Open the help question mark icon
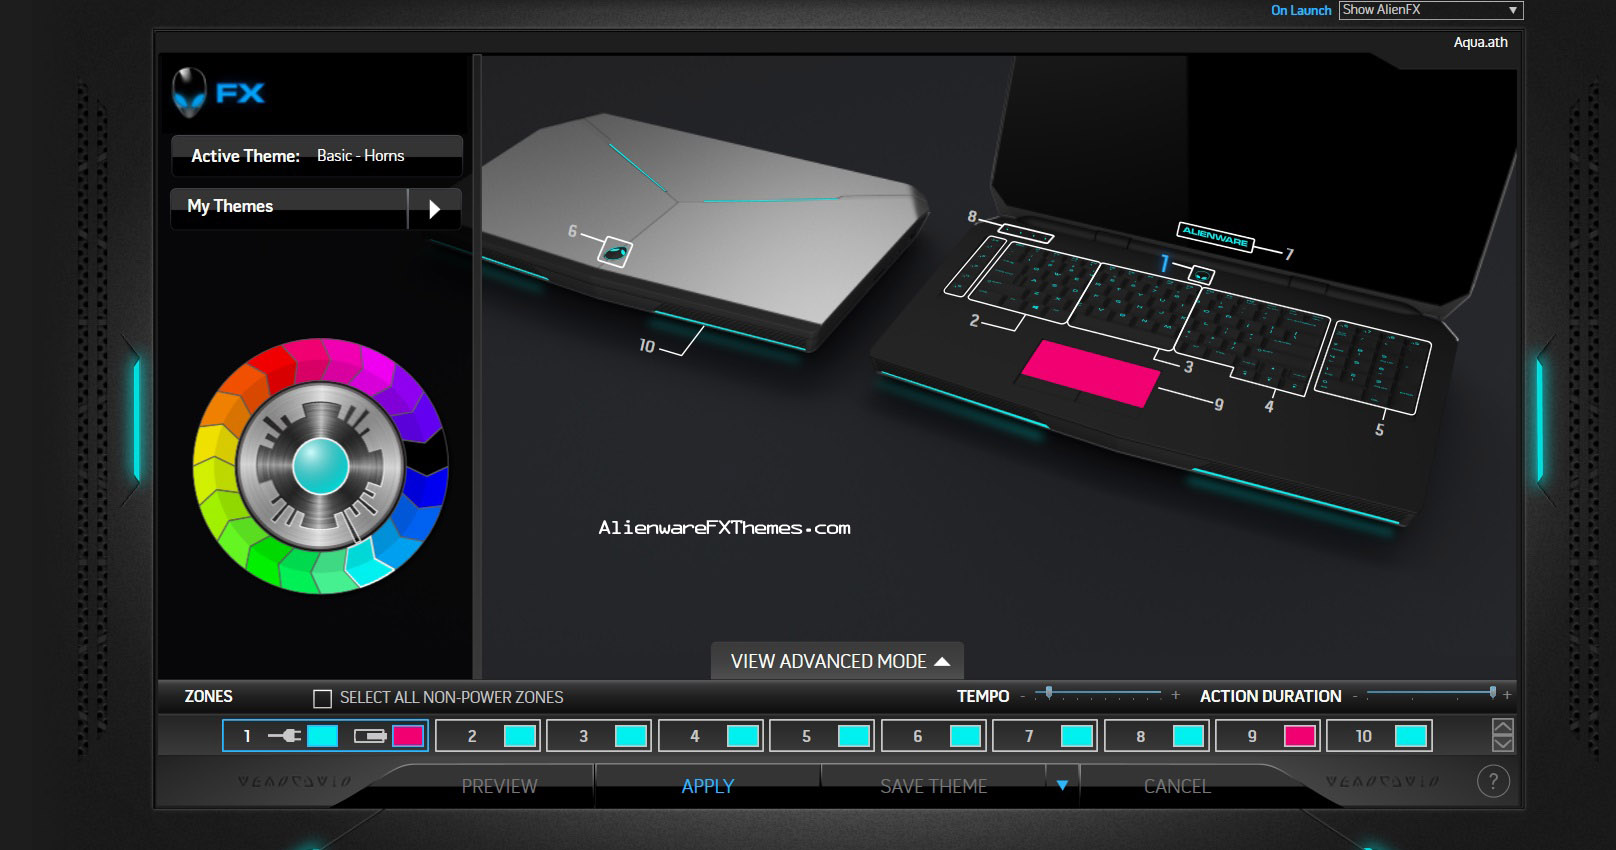1616x850 pixels. coord(1493,782)
